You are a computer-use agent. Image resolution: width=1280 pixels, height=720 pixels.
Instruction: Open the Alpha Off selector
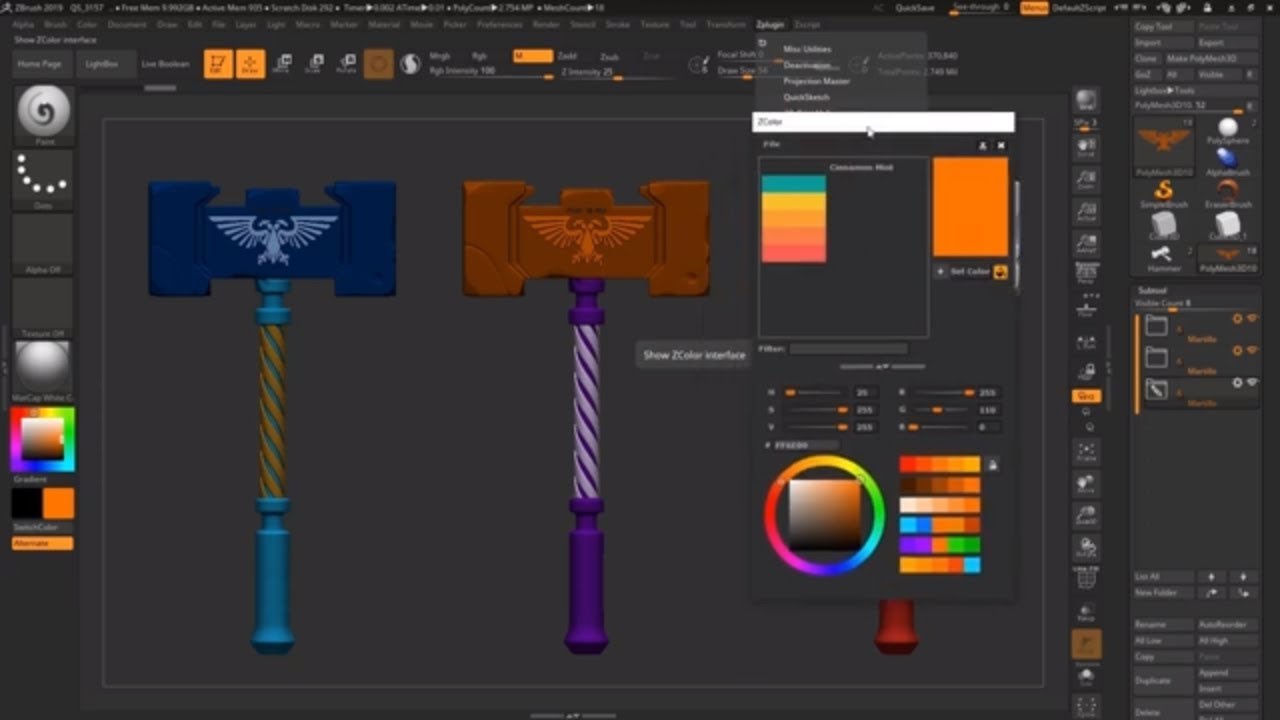coord(44,243)
